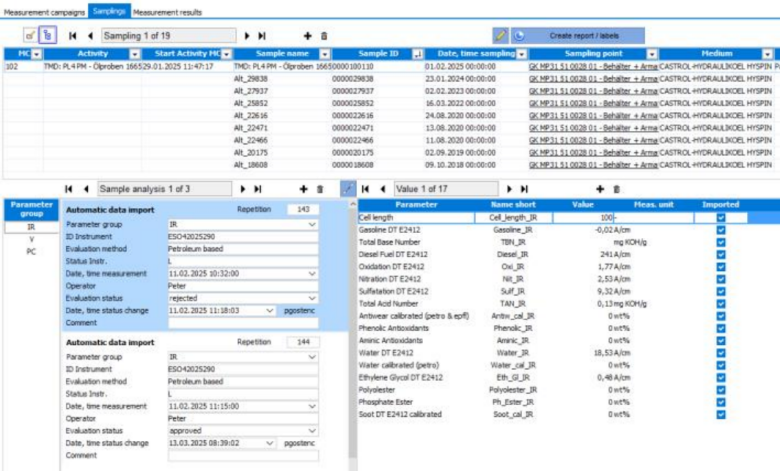Click the edit-list icon at toolbar start
This screenshot has height=471, width=780.
[30, 35]
